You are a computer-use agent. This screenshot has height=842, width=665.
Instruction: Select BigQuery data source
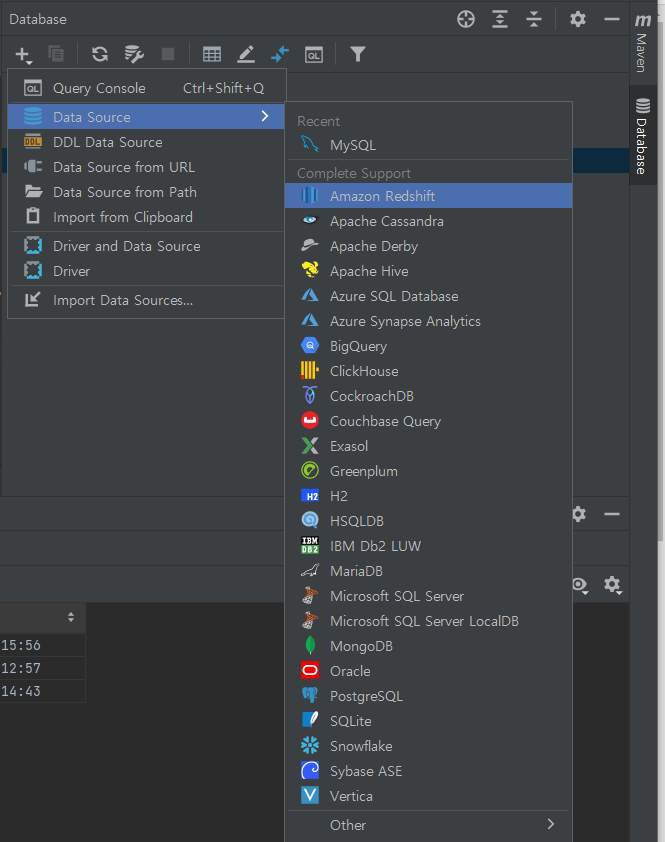tap(428, 346)
